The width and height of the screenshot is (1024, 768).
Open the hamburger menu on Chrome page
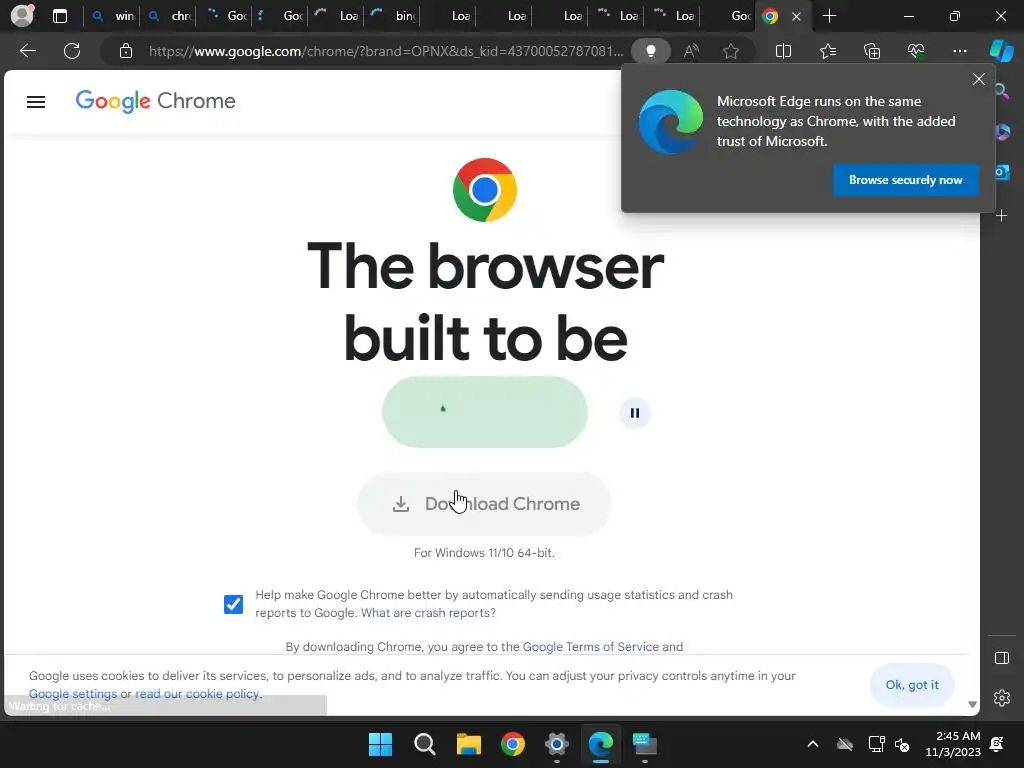(x=36, y=102)
